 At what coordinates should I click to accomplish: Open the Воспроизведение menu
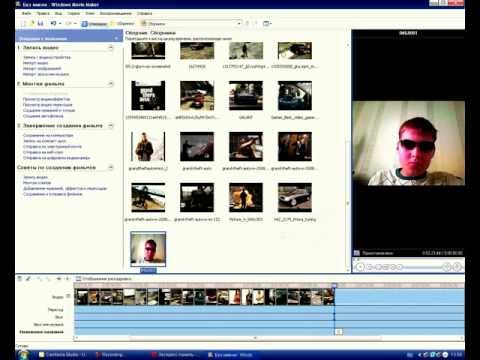[116, 13]
